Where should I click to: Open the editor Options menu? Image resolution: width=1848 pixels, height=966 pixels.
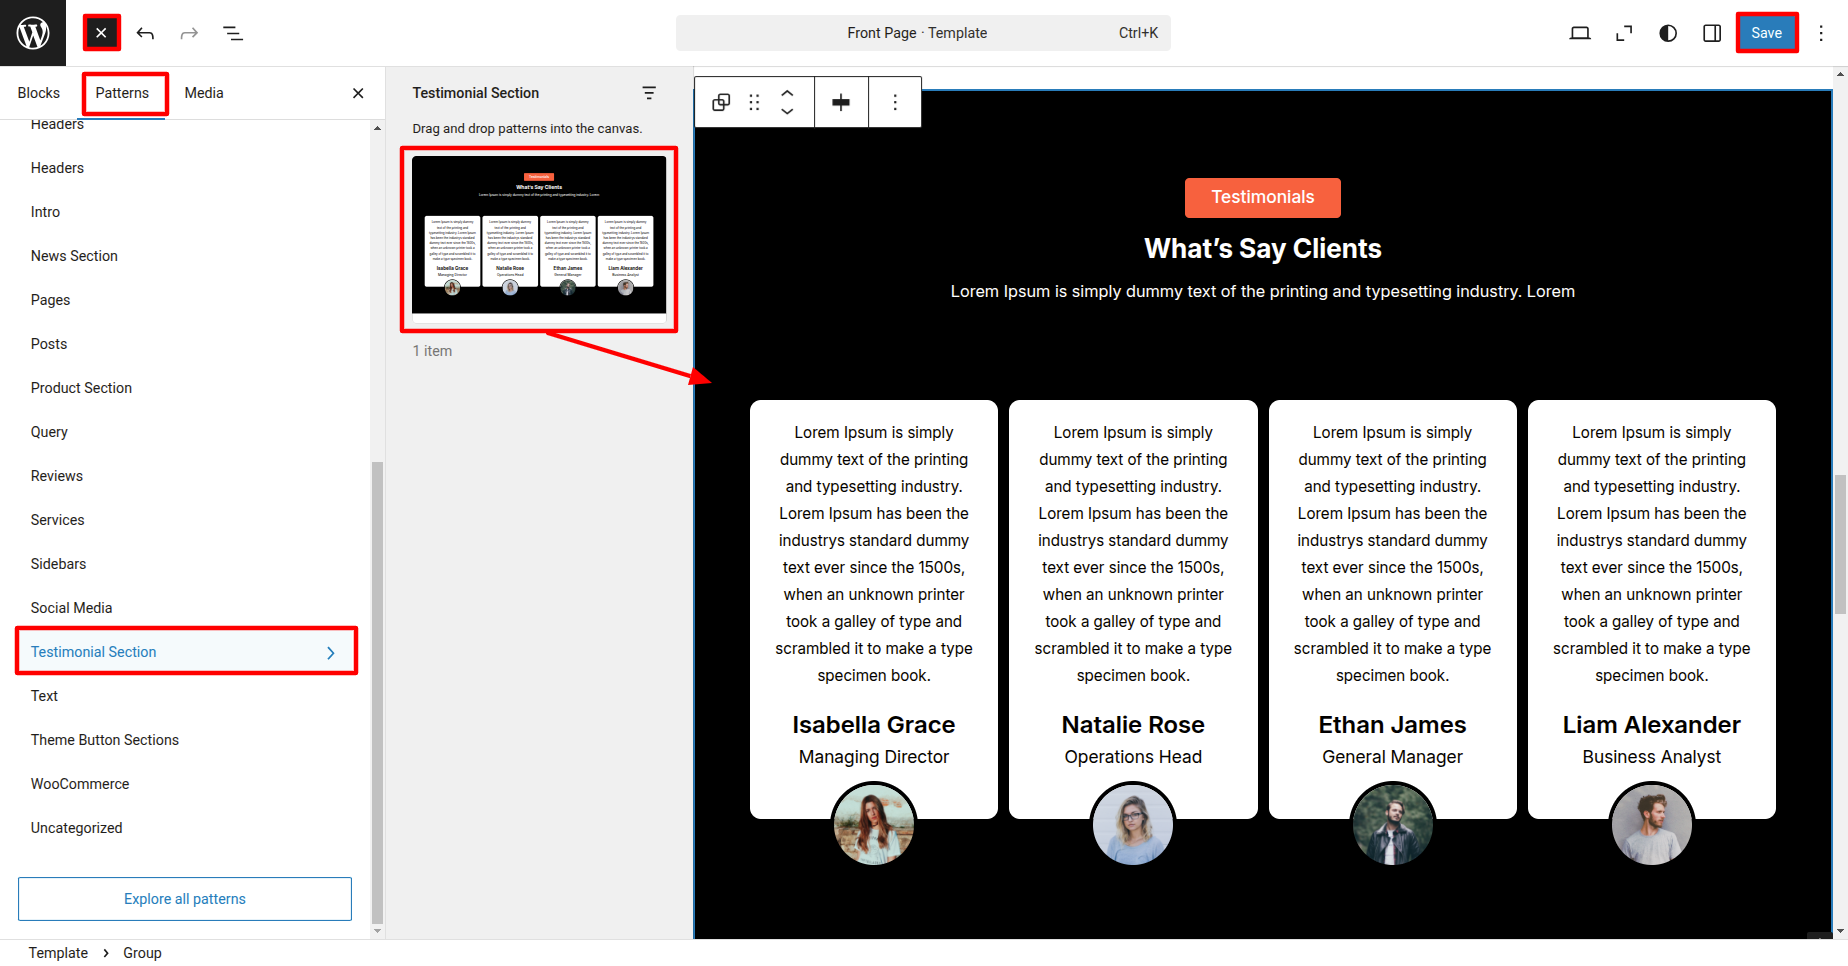(1821, 33)
